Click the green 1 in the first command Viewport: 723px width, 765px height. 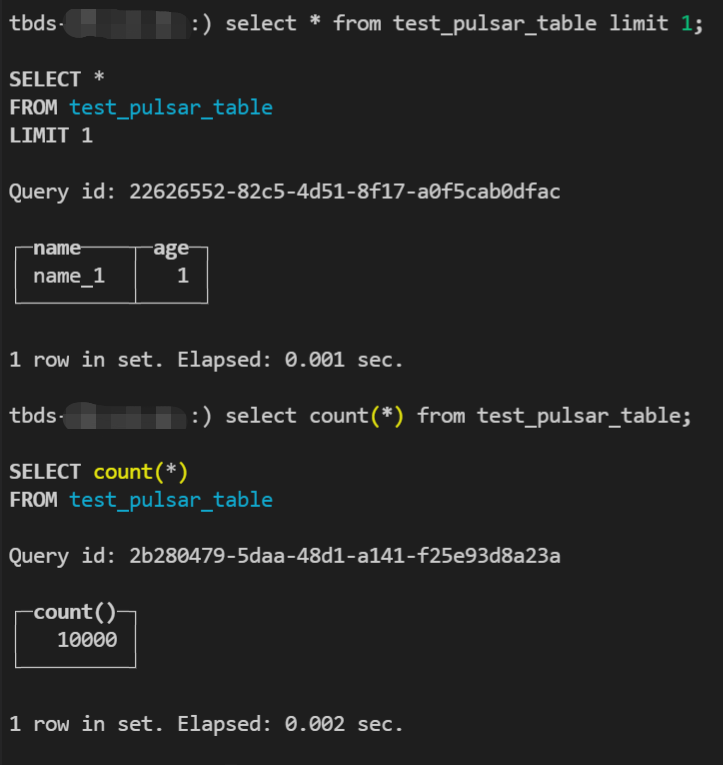coord(686,23)
